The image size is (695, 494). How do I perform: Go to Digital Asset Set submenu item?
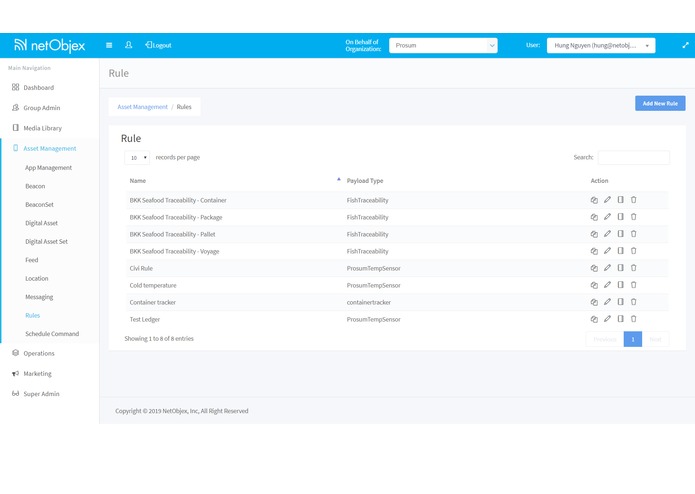coord(47,242)
